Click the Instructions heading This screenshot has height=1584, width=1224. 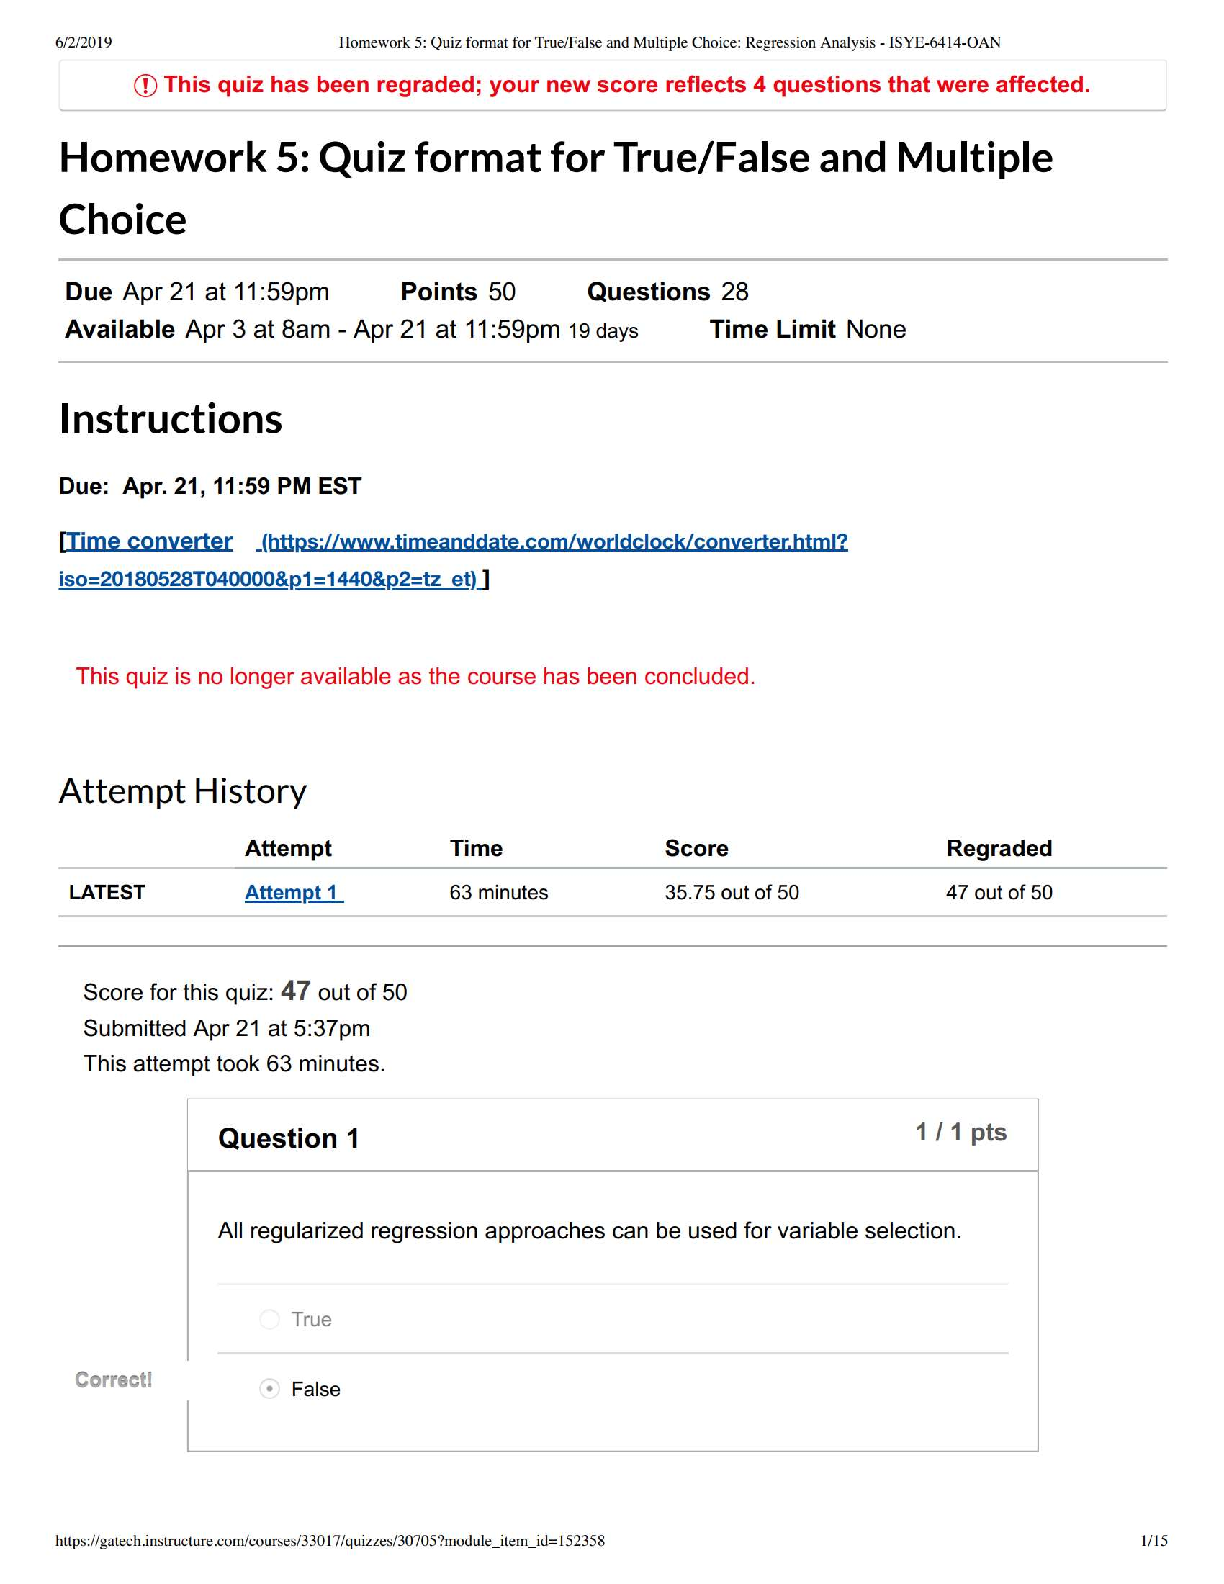coord(171,419)
